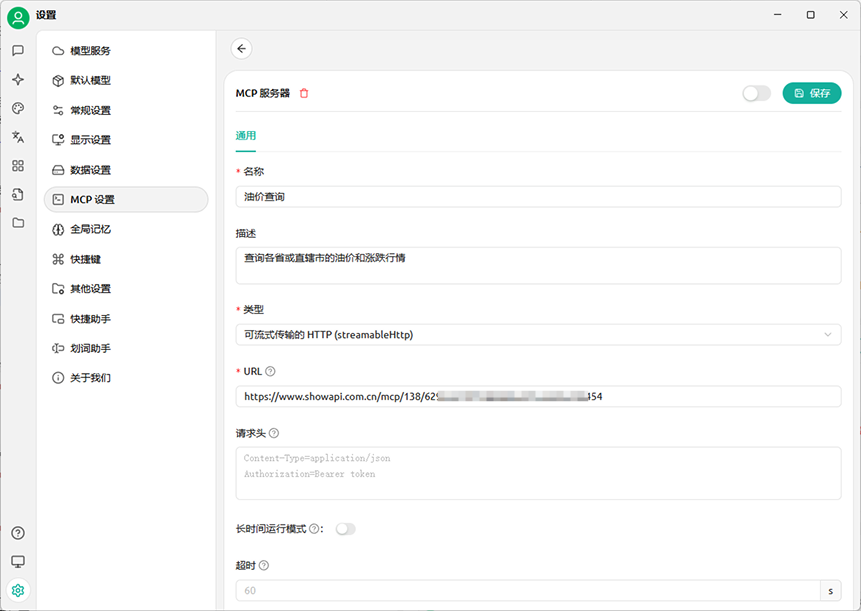Go to 数据设置 in settings menu
The height and width of the screenshot is (611, 861).
pos(90,170)
